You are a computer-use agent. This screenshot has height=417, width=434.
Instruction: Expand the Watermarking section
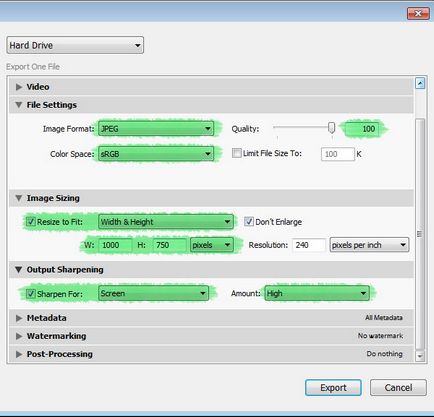pyautogui.click(x=19, y=336)
